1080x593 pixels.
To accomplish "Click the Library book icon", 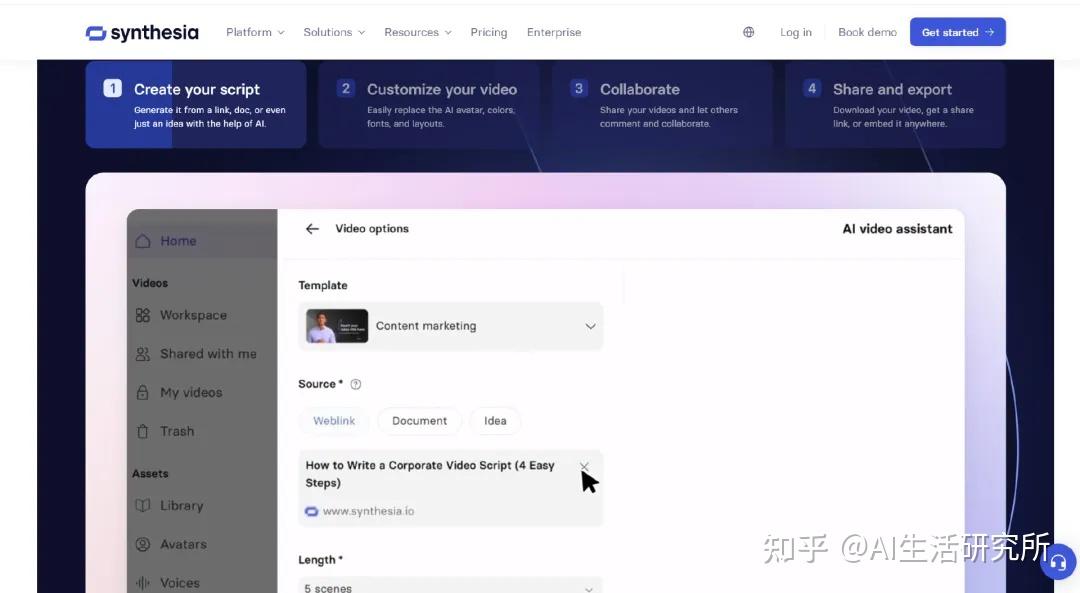I will click(143, 506).
